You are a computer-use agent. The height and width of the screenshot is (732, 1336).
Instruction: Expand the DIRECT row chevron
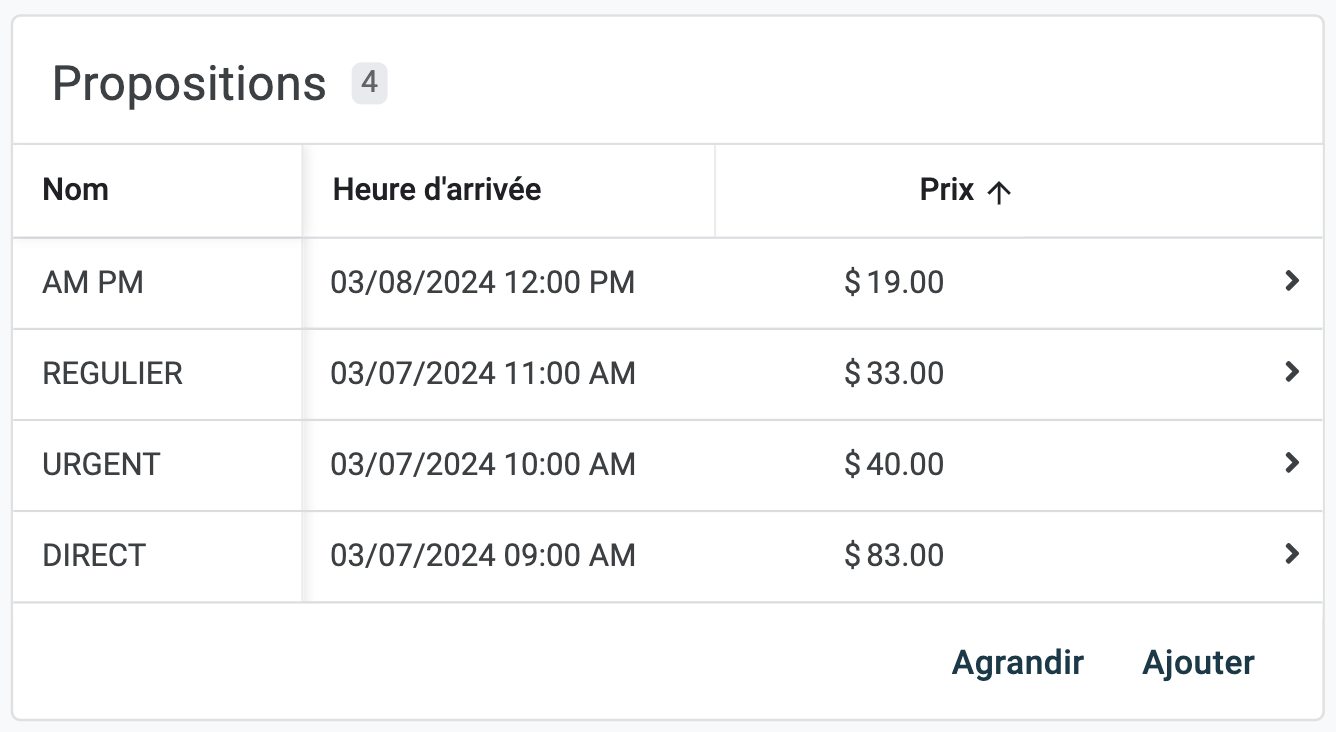click(x=1292, y=553)
